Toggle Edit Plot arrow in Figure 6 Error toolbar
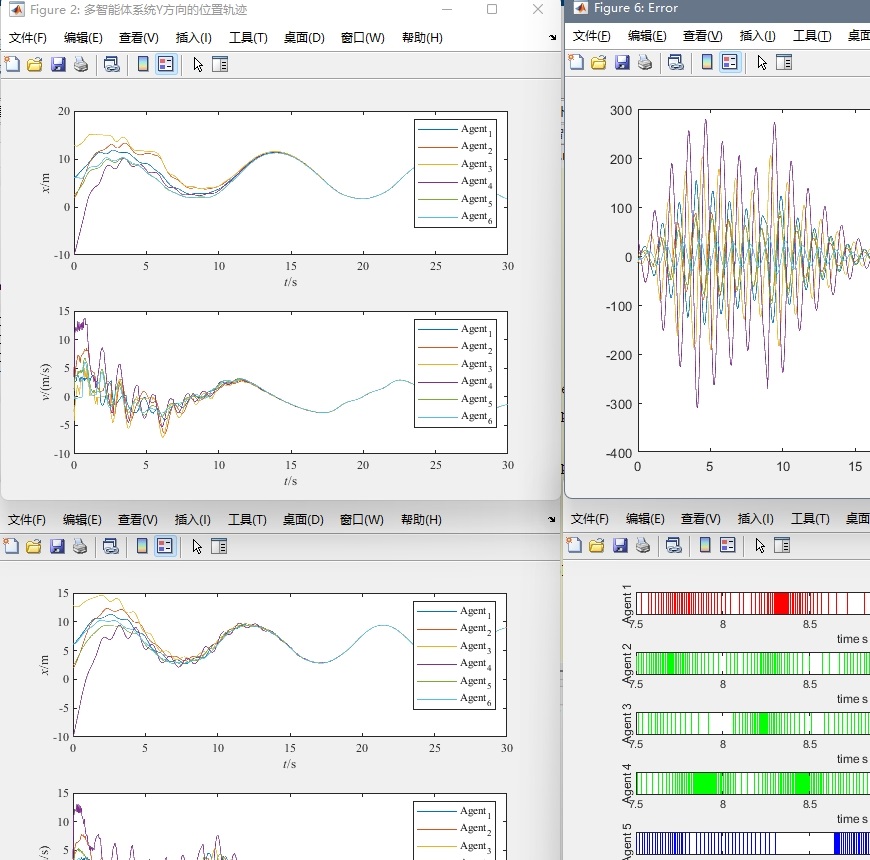 (762, 62)
